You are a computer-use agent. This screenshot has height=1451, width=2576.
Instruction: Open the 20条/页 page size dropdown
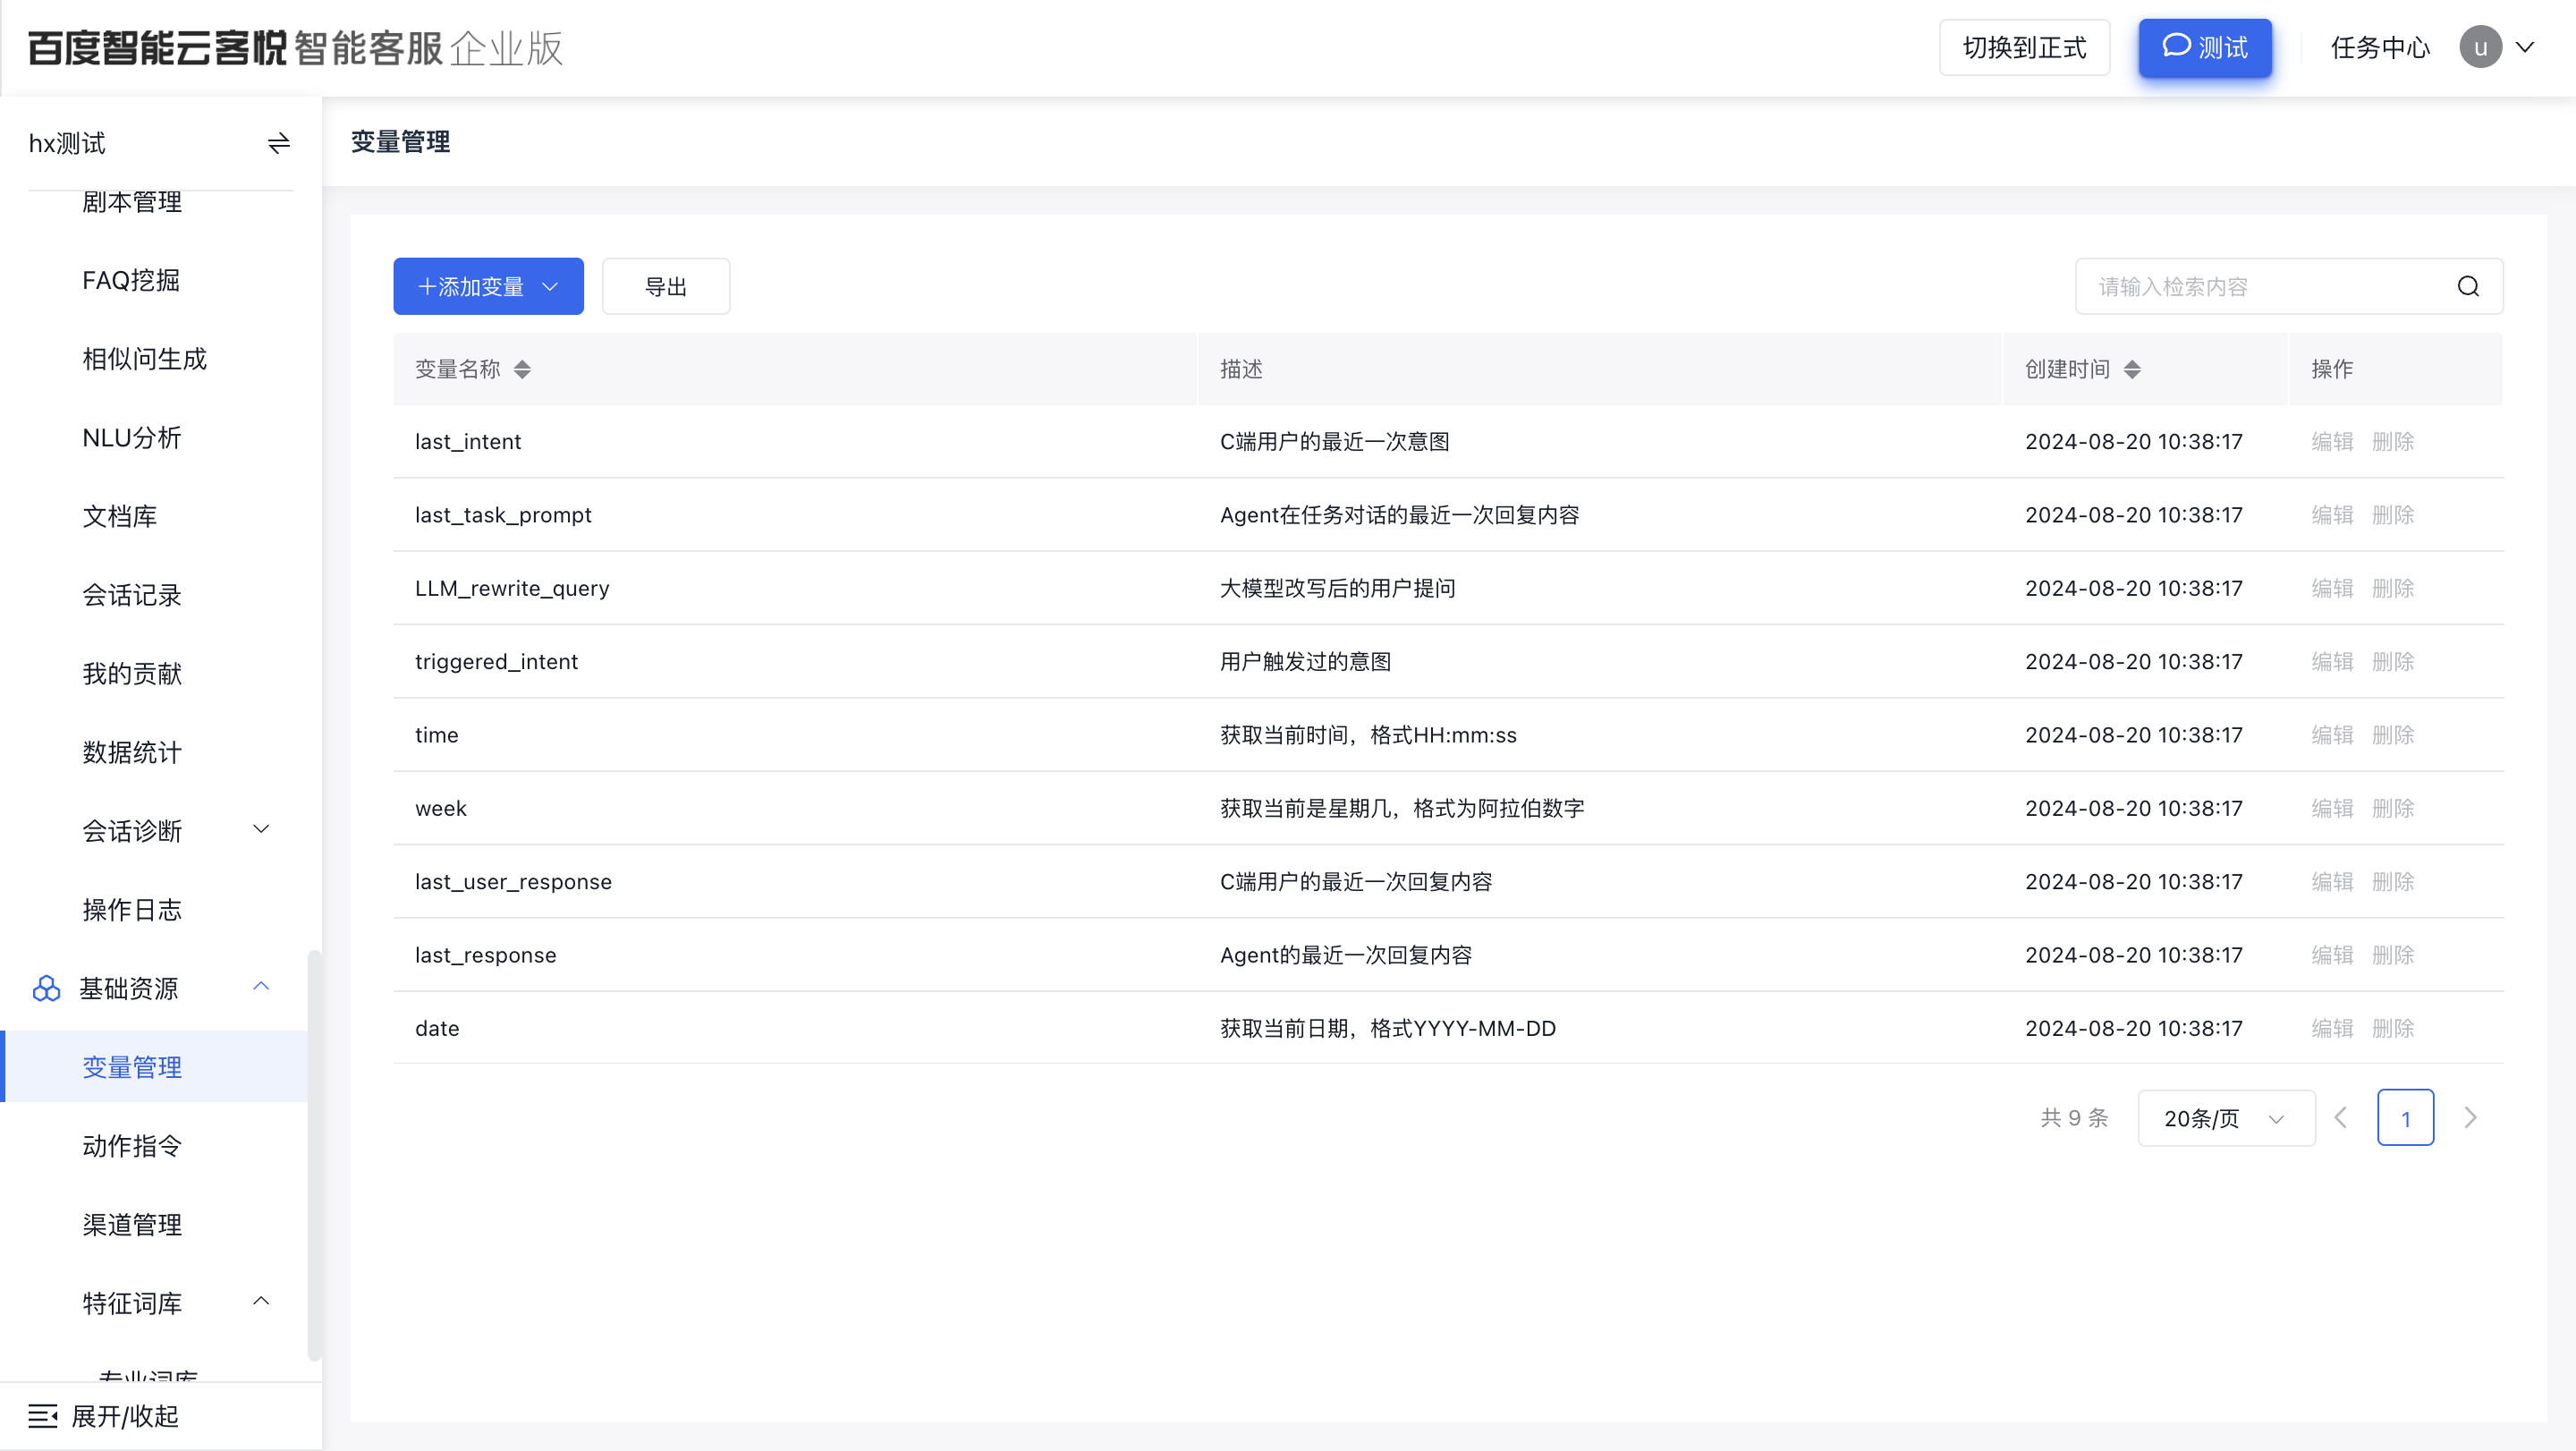click(2226, 1117)
